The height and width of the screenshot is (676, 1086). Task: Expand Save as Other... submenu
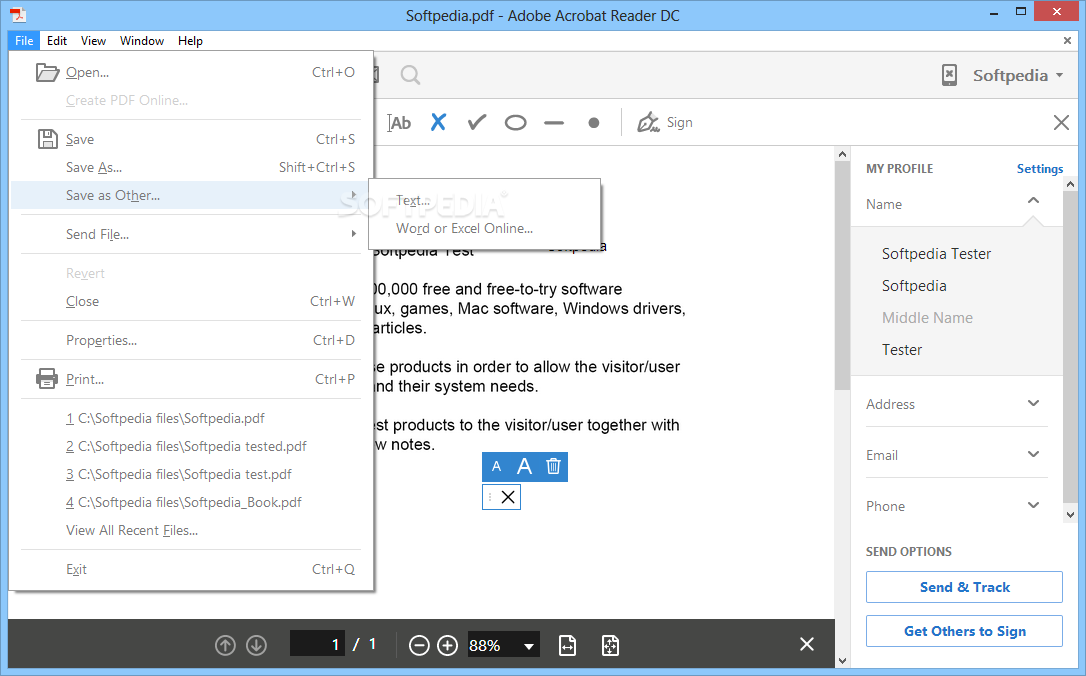pos(192,195)
